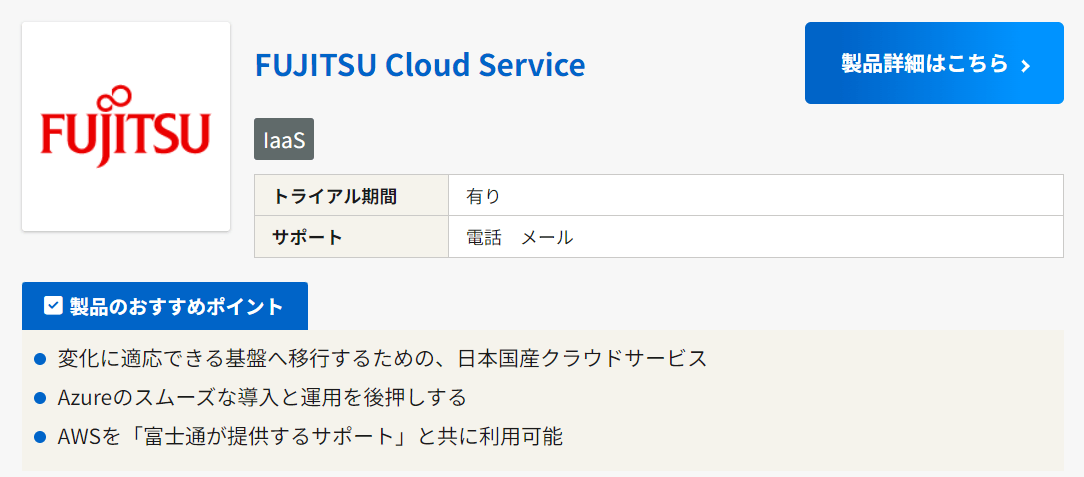Click the 製品詳細はこちら label text
The image size is (1084, 477).
coord(924,63)
